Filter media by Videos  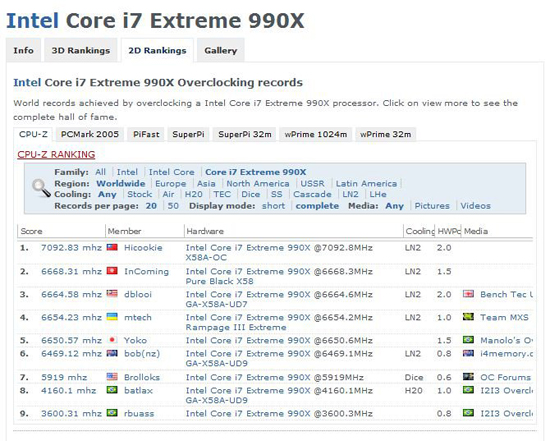click(475, 206)
